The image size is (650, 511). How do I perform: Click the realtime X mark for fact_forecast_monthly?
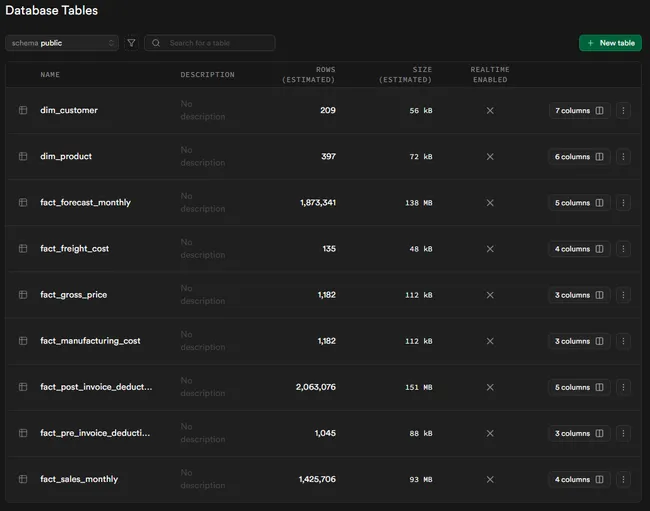490,203
